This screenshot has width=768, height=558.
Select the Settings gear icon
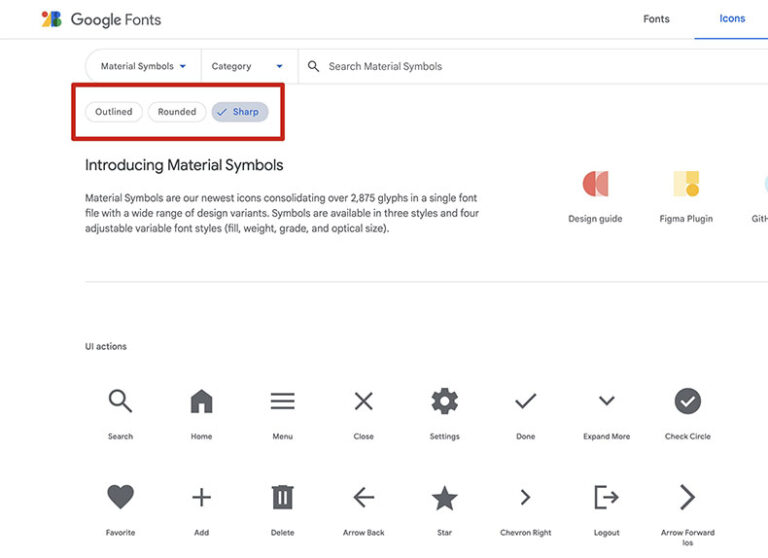tap(444, 402)
